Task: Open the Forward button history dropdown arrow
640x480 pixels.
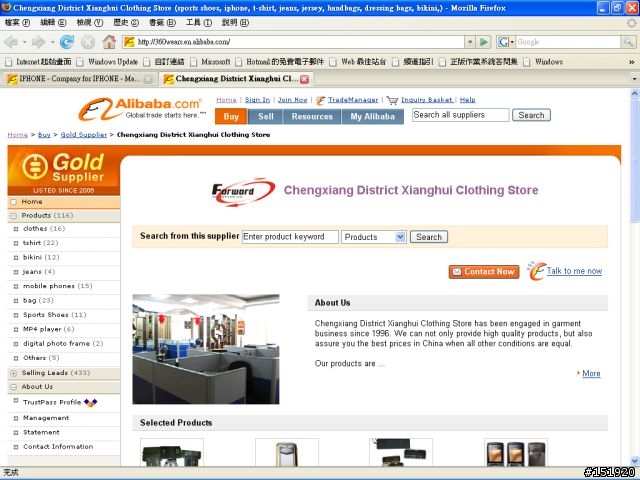Action: tap(52, 42)
